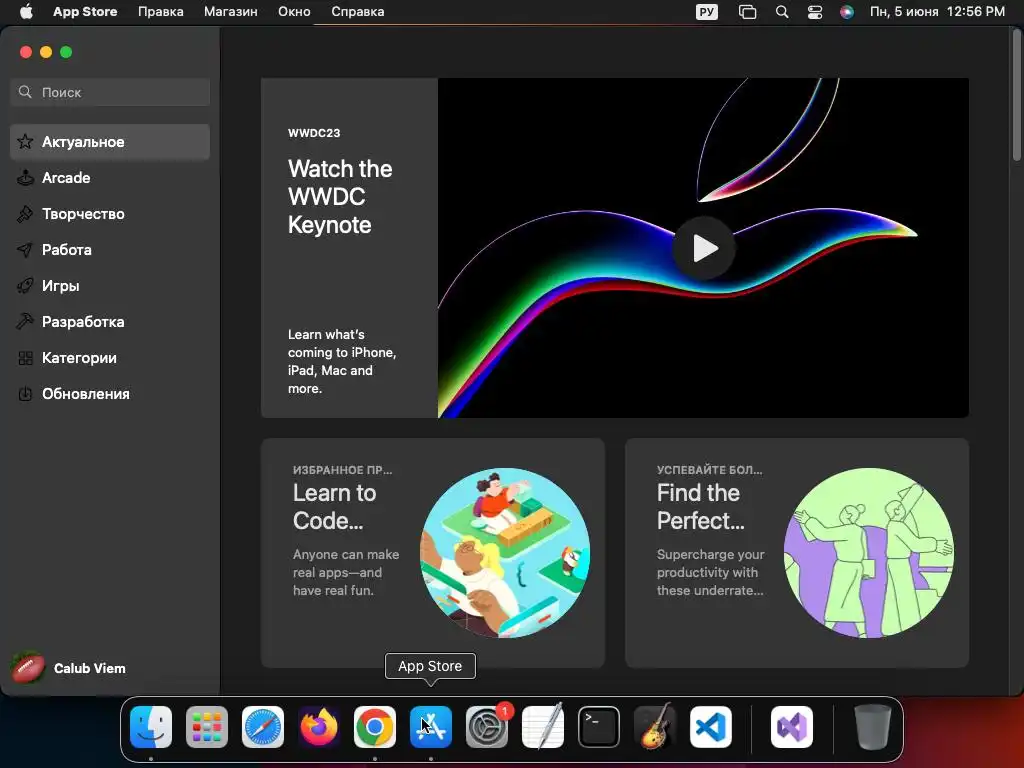Open the Watch the WWDC Keynote heading
Viewport: 1024px width, 768px height.
click(x=340, y=197)
